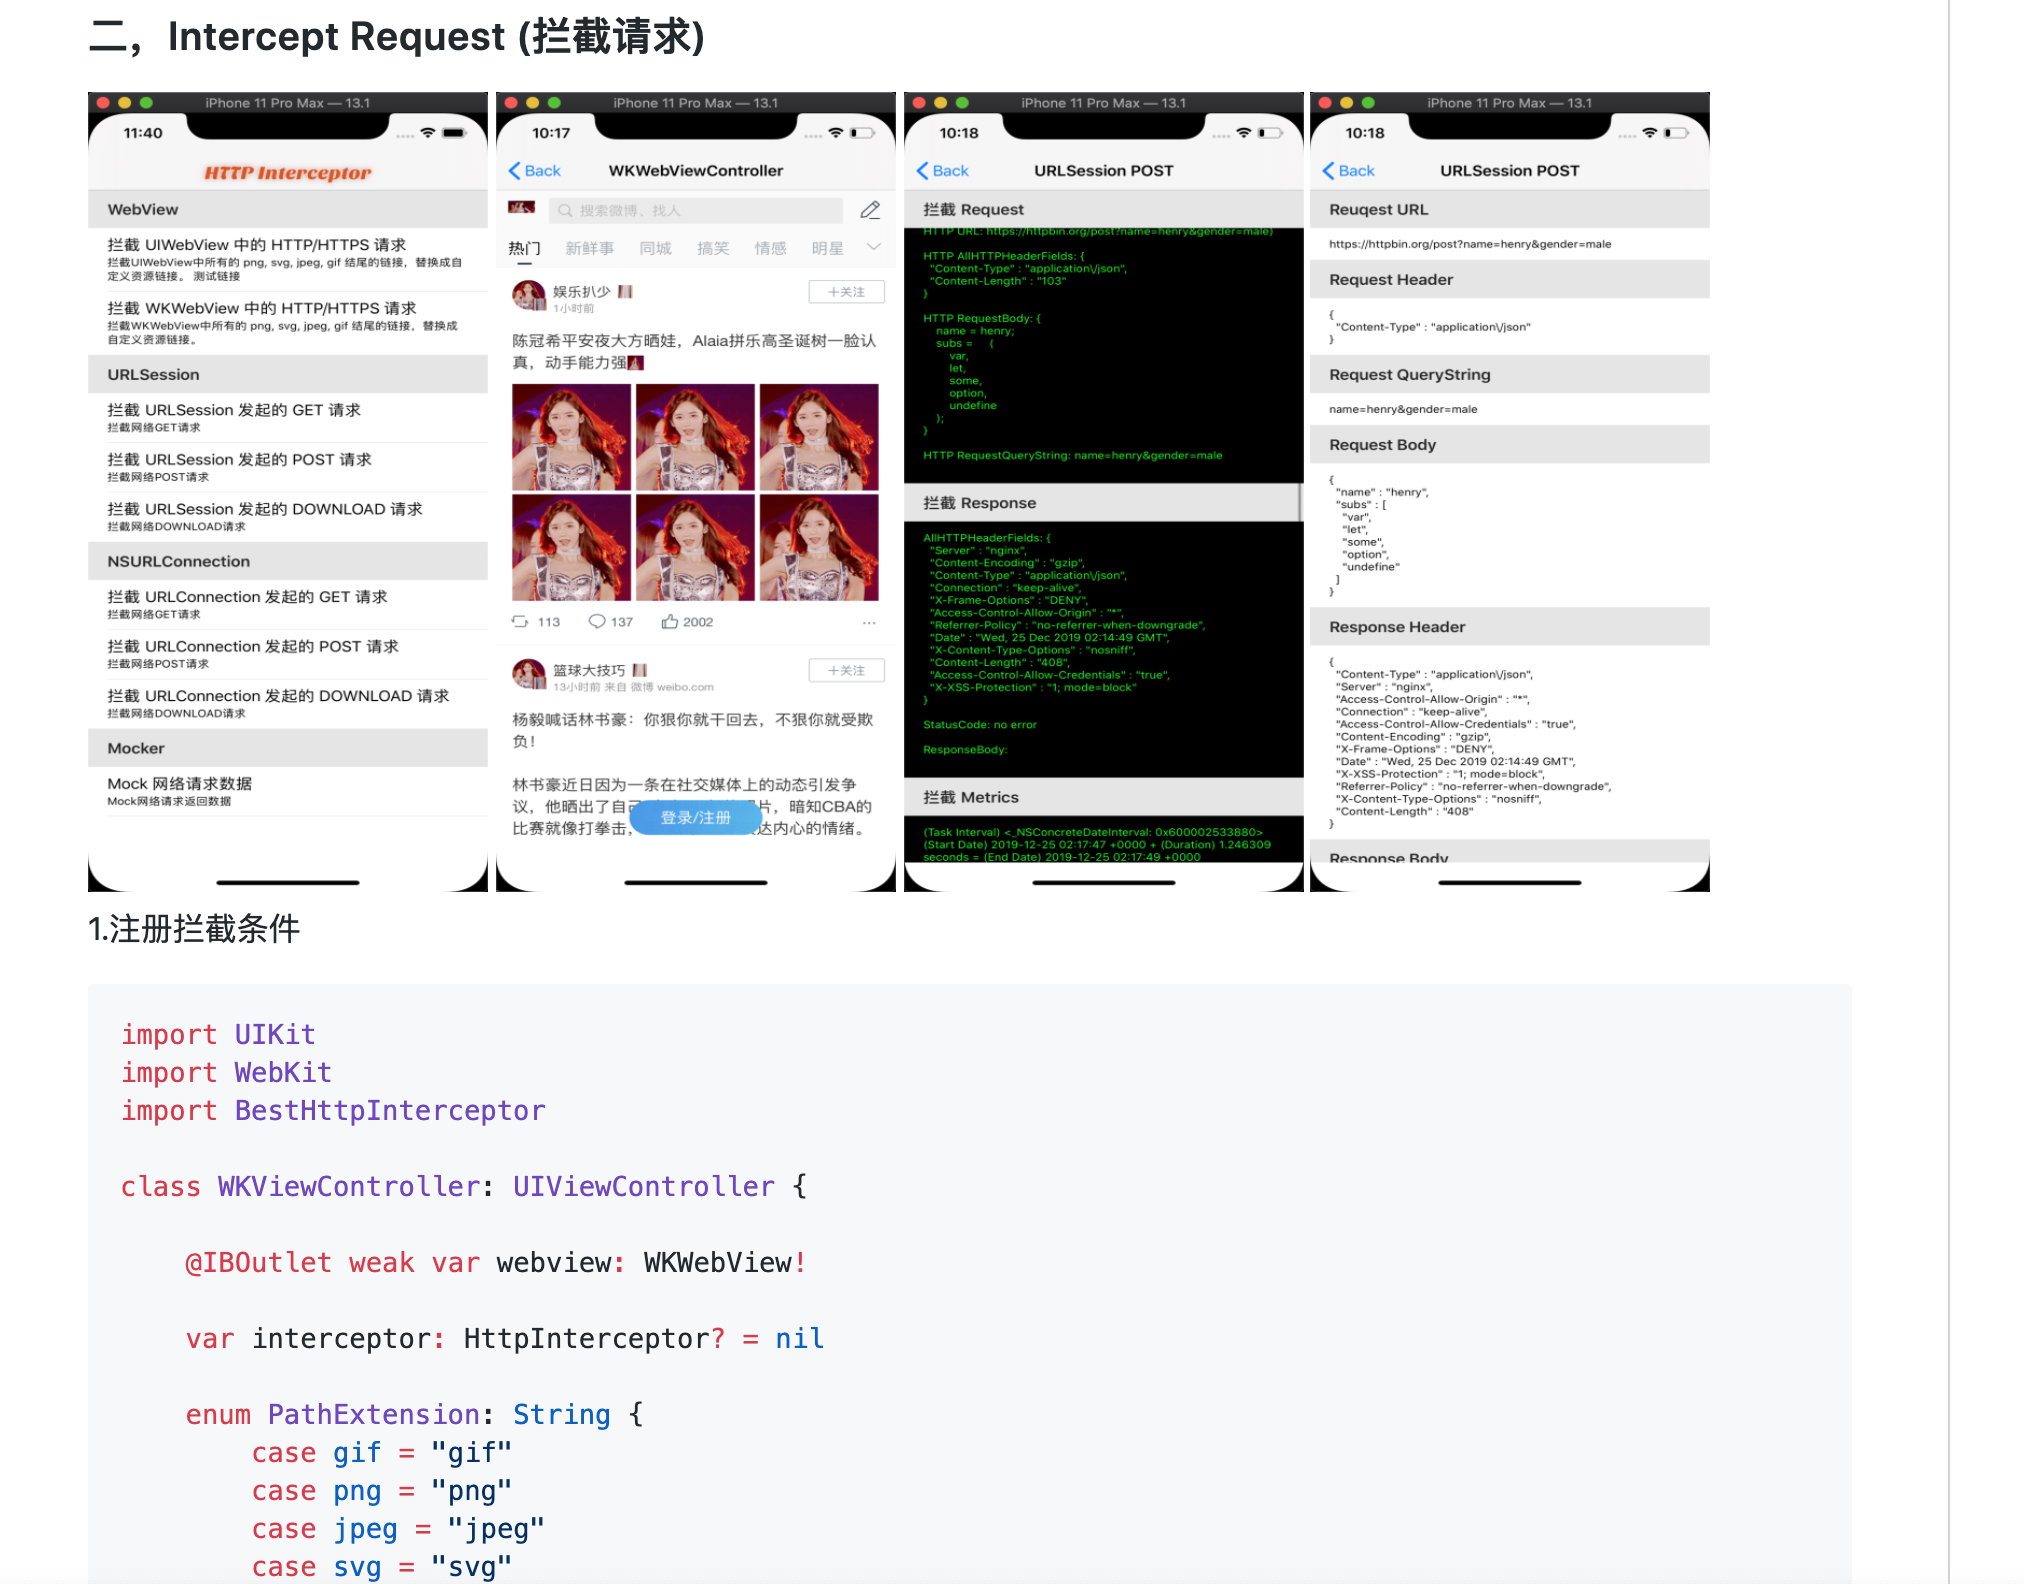This screenshot has width=2024, height=1584.
Task: Click the 搜索微博 search field
Action: (696, 210)
